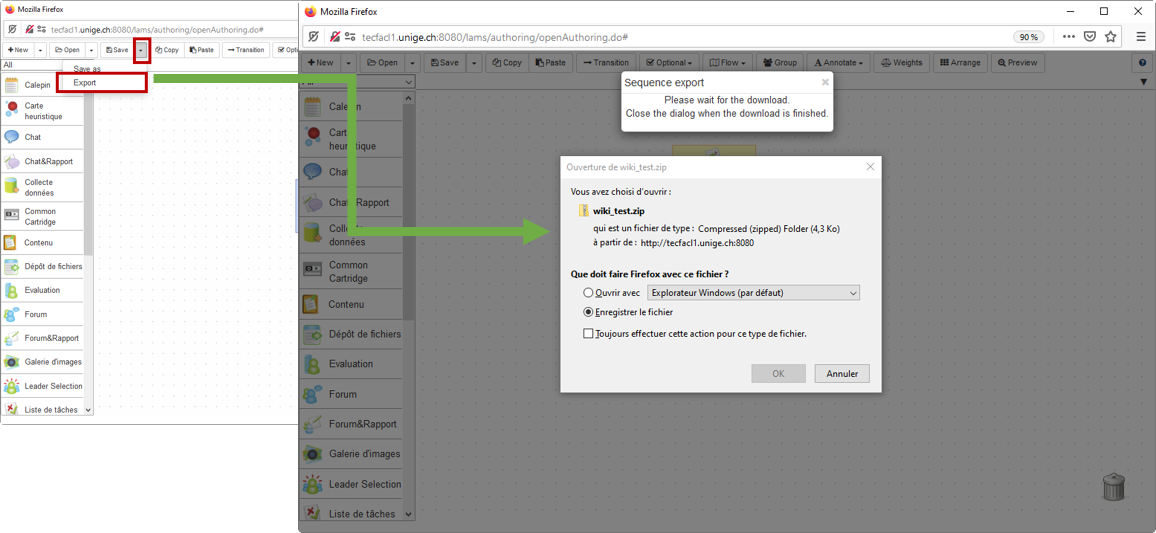
Task: Close the 'Ouverture de wiki_test.zip' dialog
Action: point(870,167)
